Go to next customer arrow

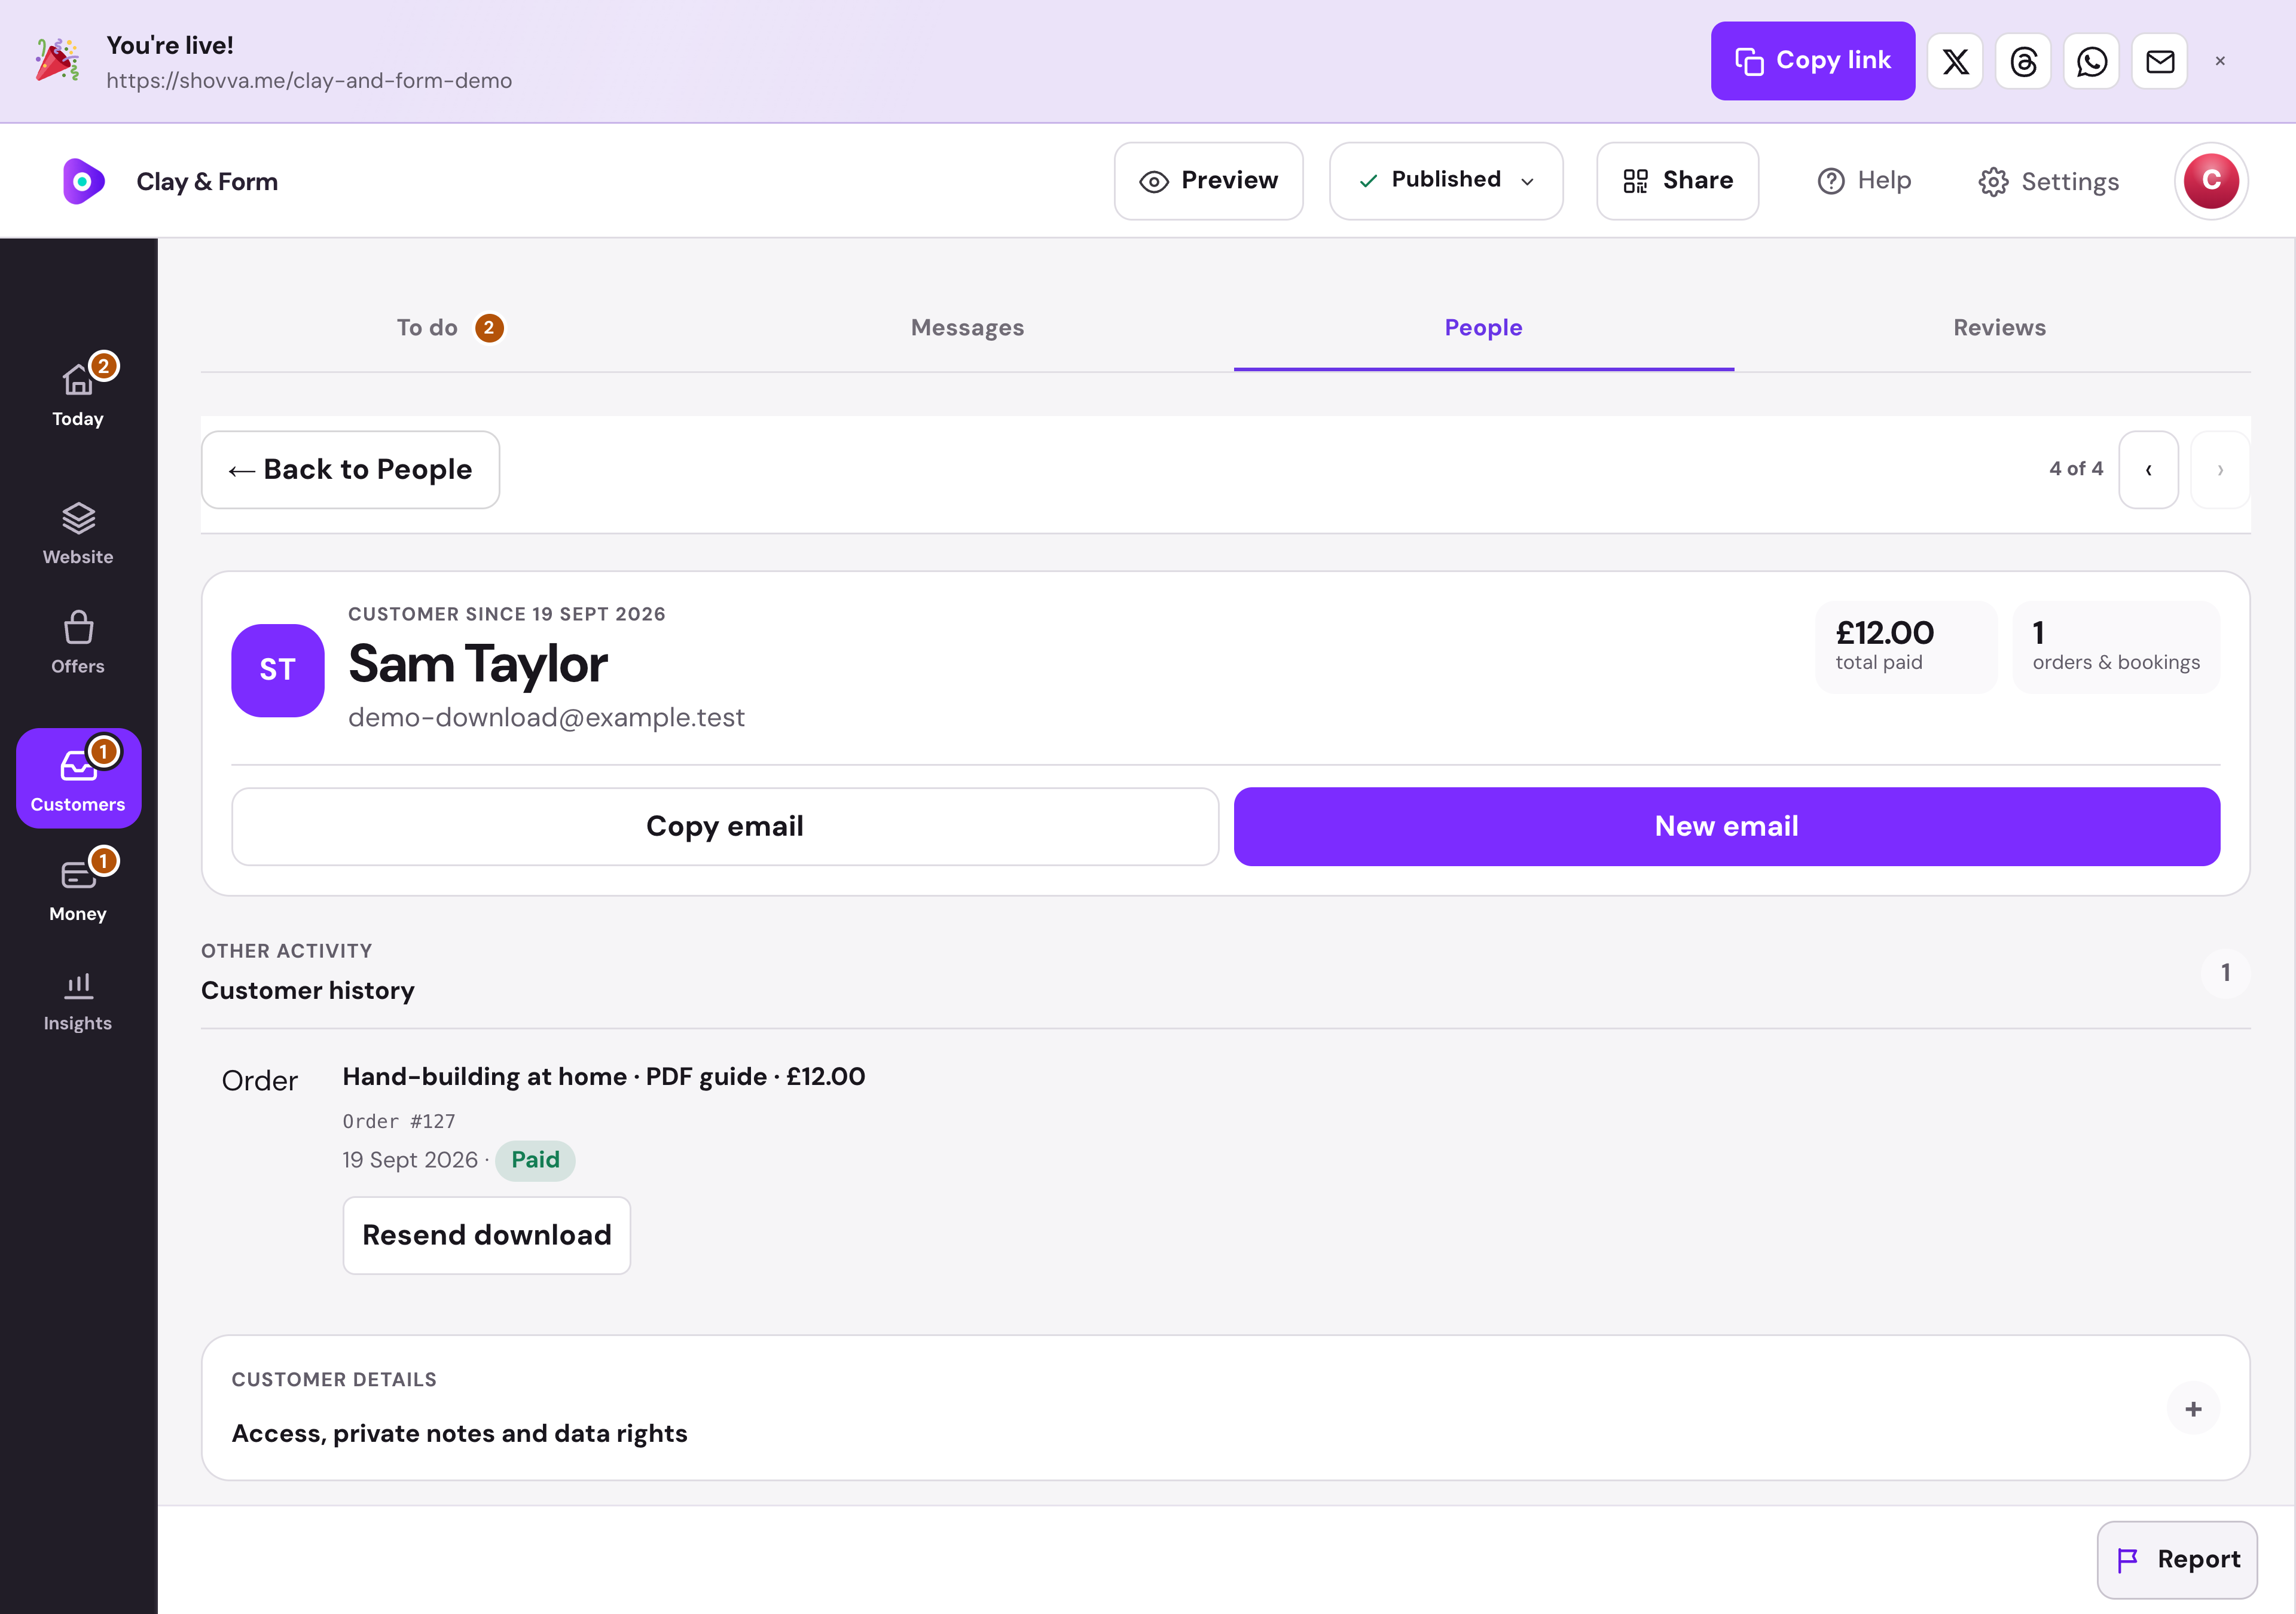[x=2220, y=470]
